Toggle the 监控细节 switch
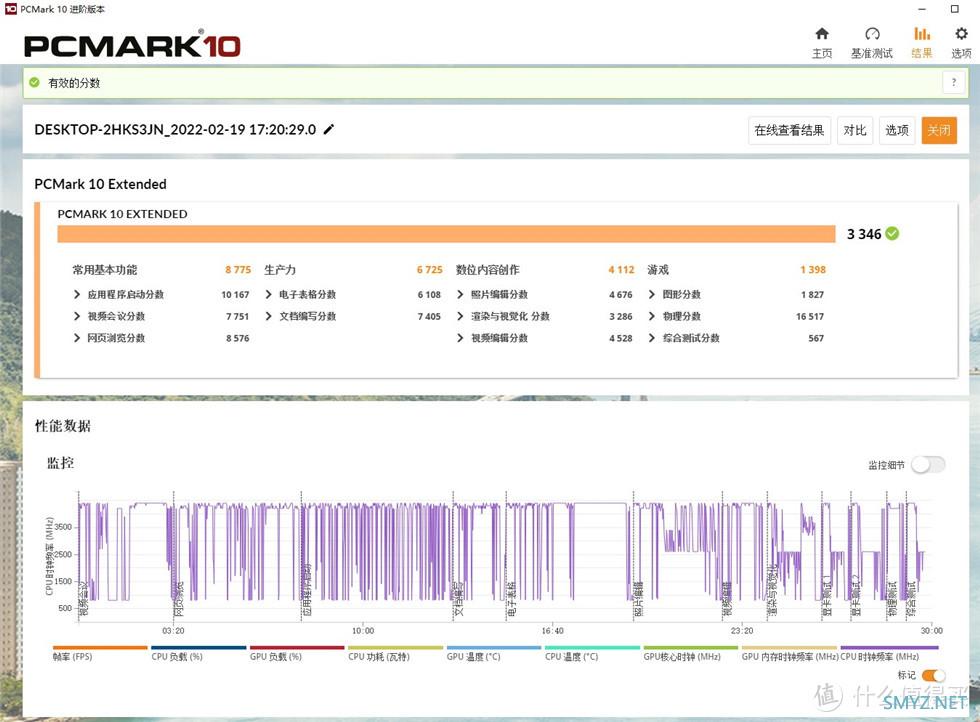This screenshot has width=980, height=722. pos(928,464)
